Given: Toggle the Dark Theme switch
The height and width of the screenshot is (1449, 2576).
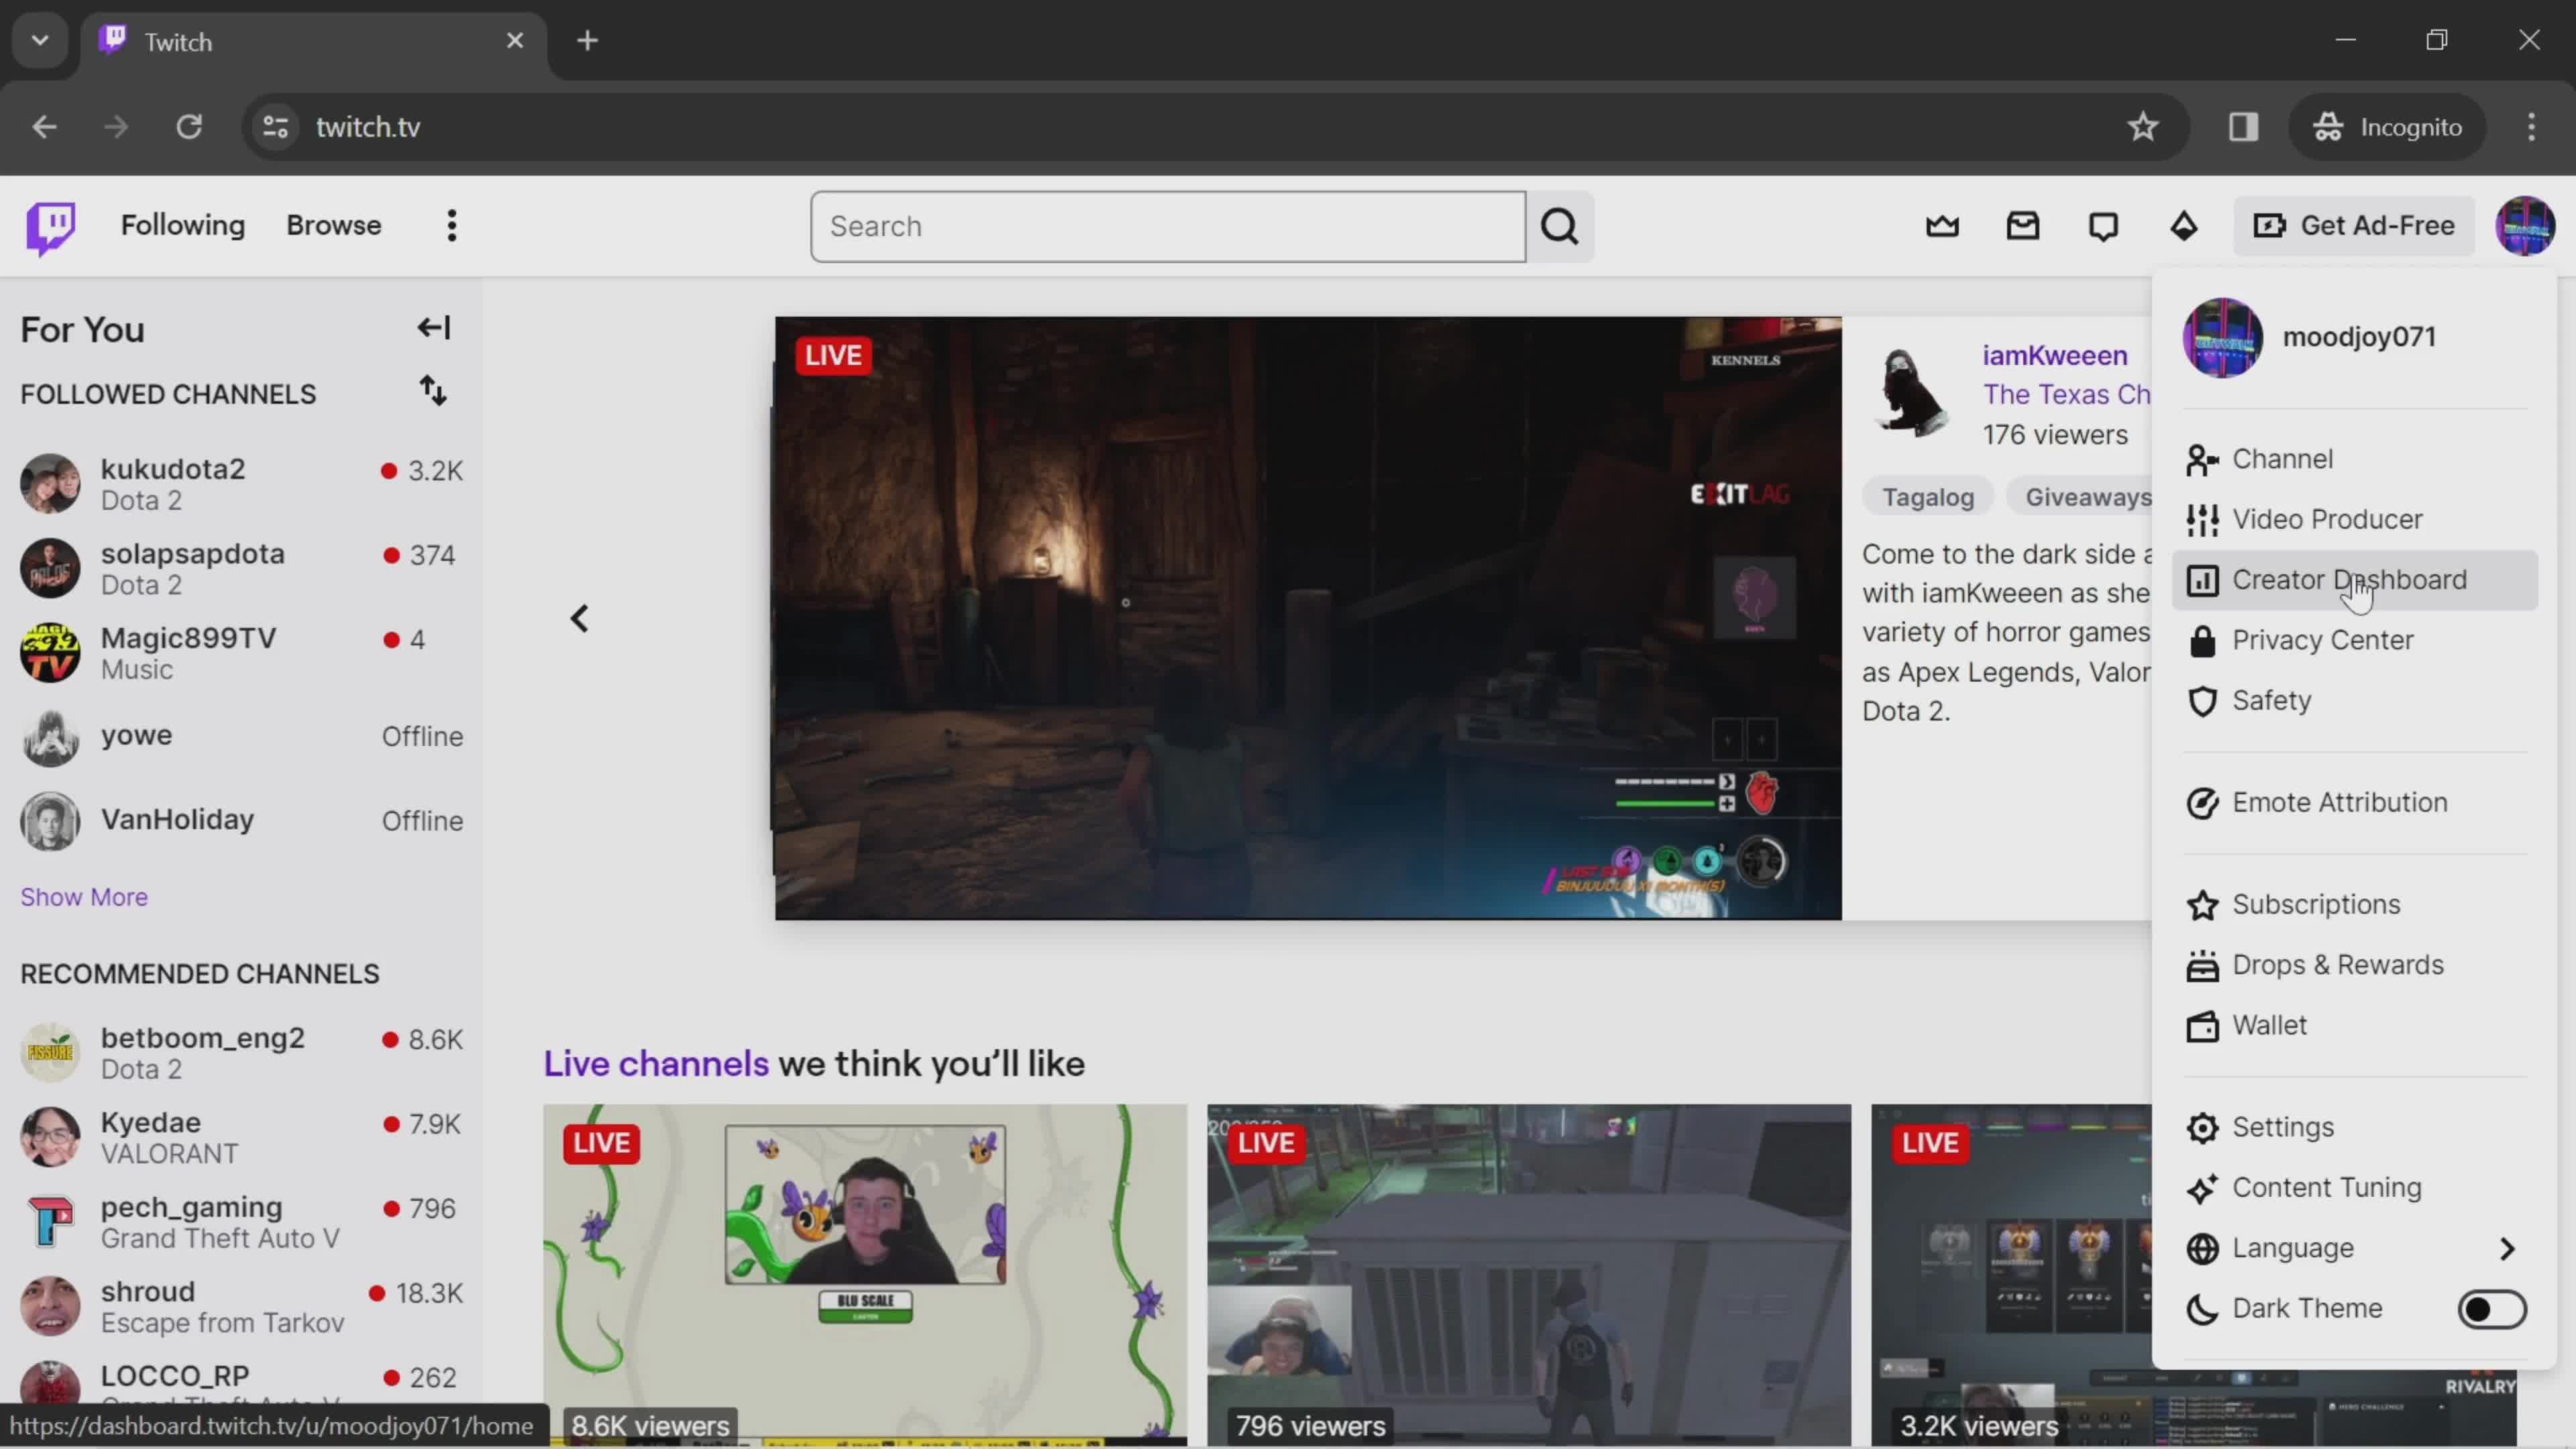Looking at the screenshot, I should [x=2492, y=1309].
